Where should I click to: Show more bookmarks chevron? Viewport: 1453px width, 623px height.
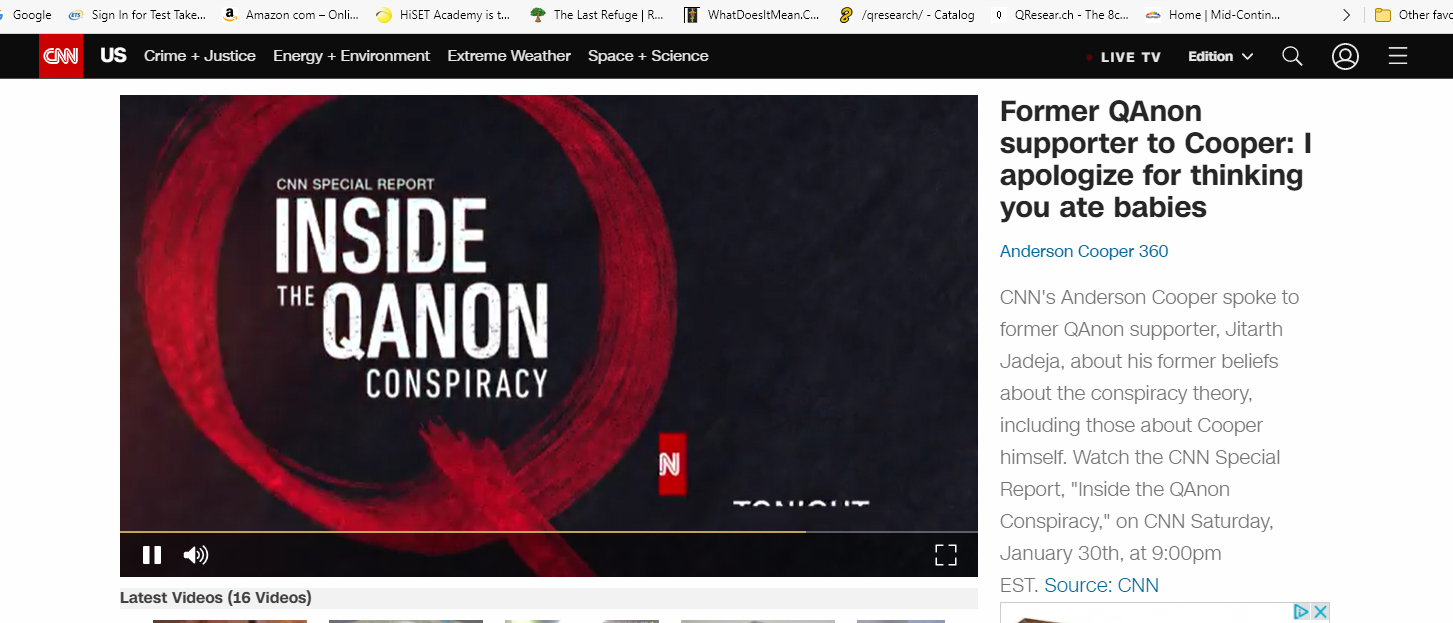[1346, 15]
